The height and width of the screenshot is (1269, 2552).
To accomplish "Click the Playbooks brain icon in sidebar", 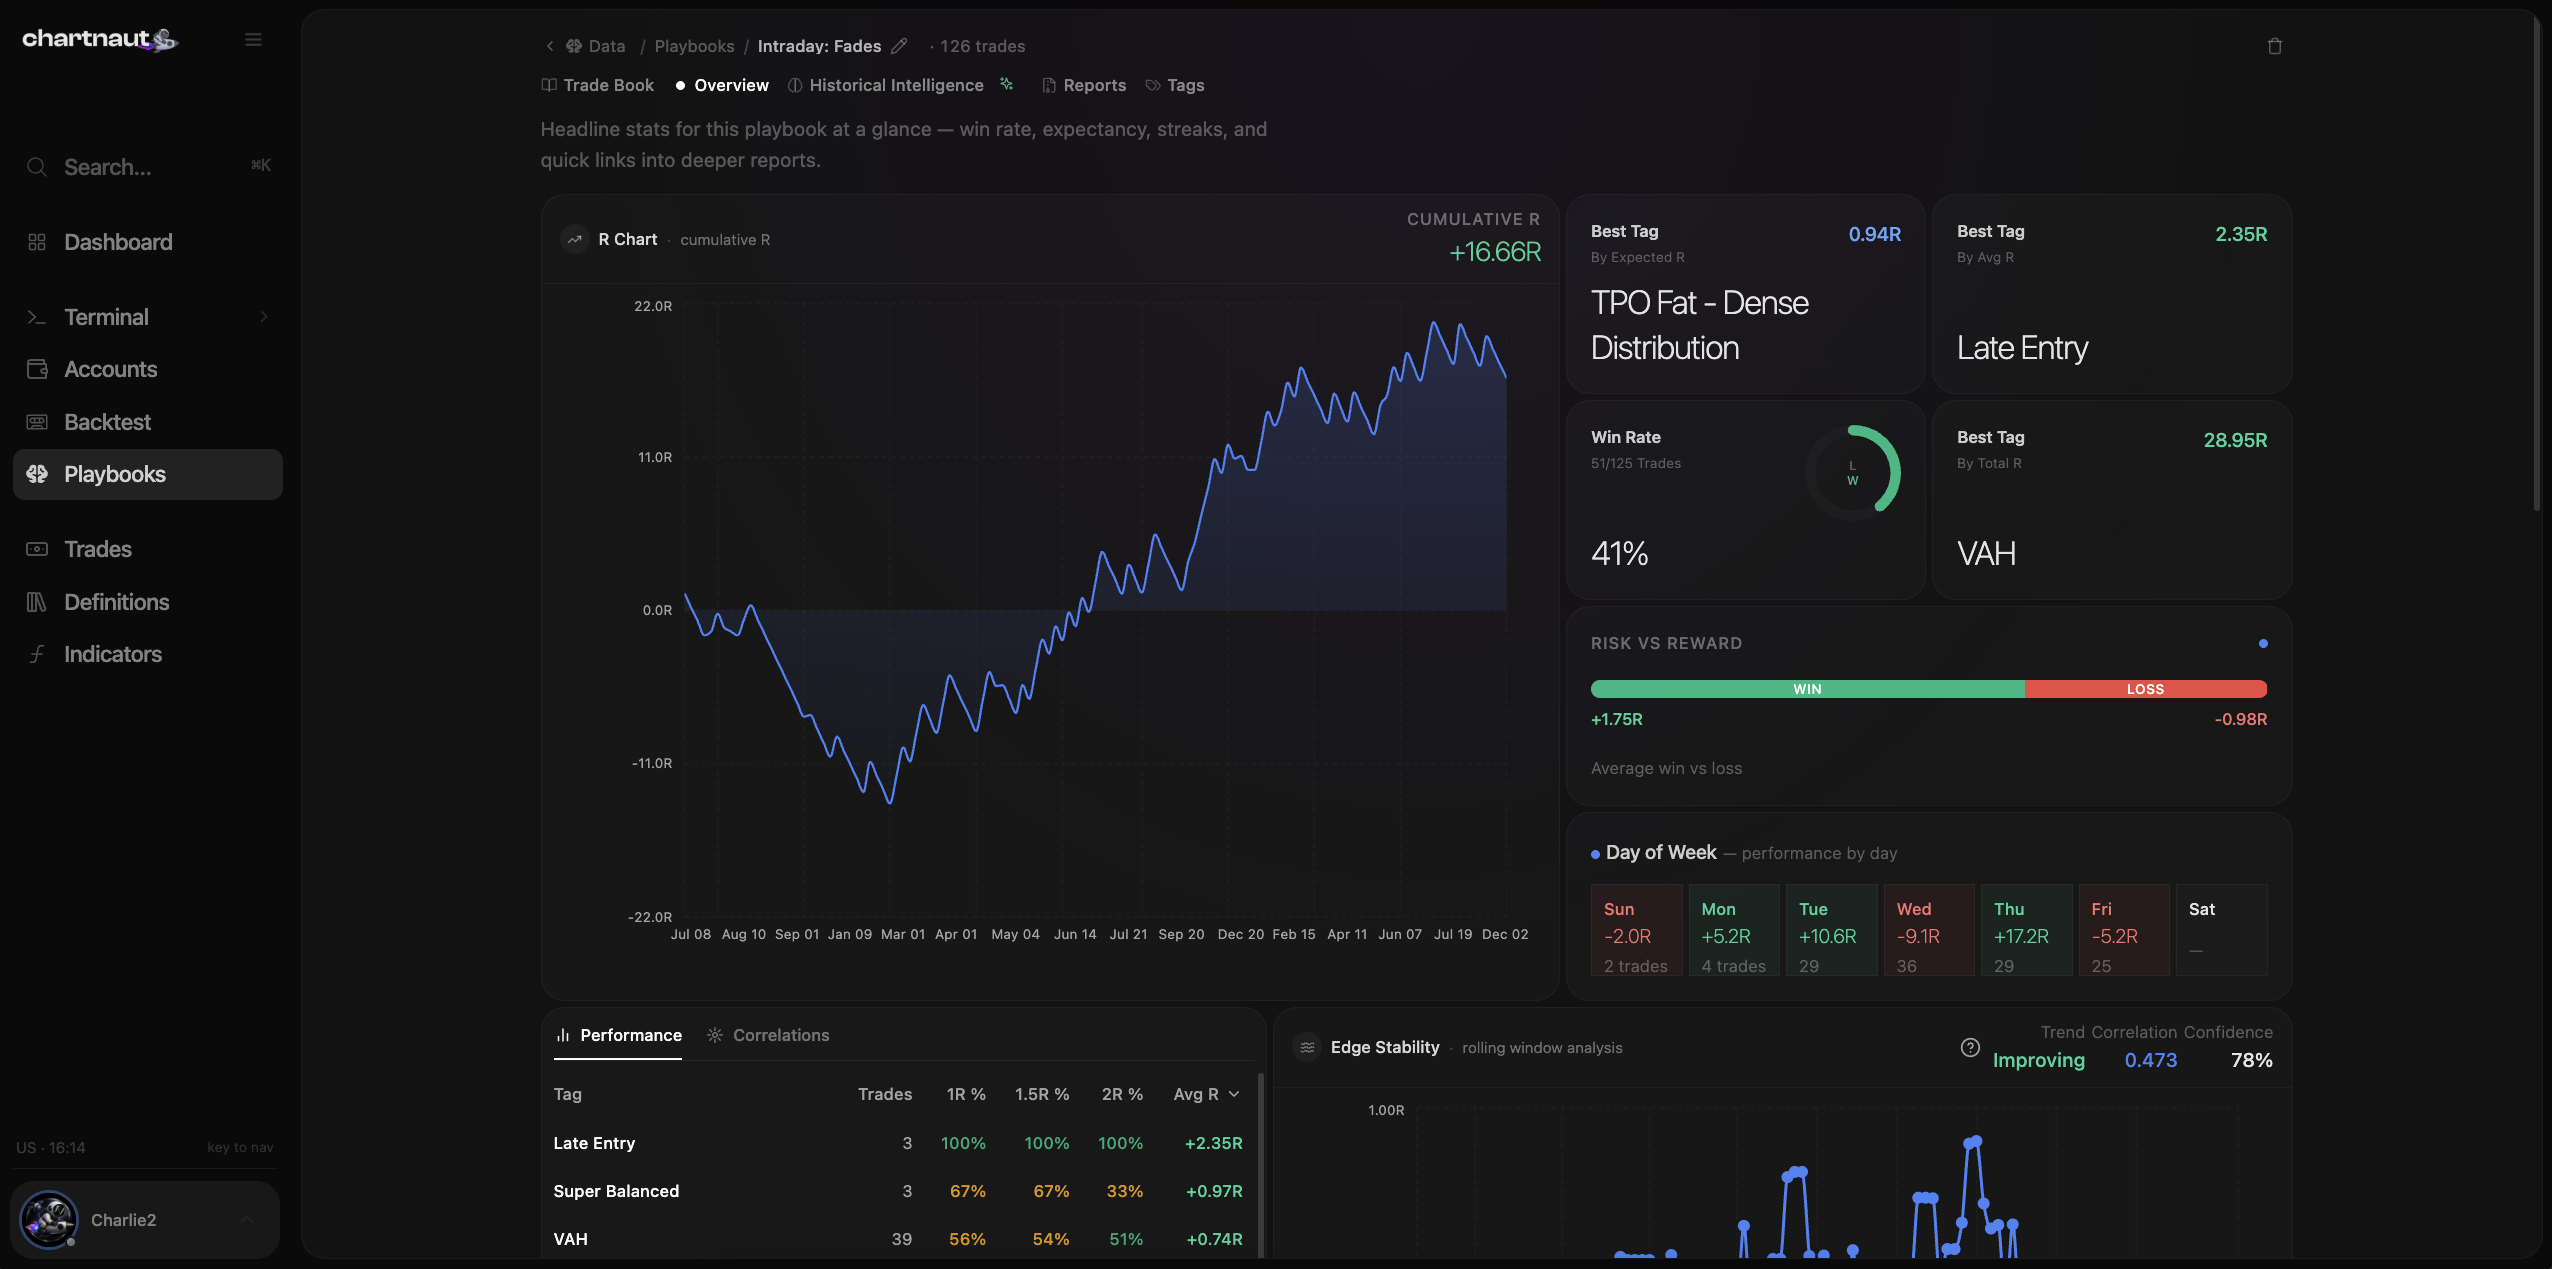I will (x=37, y=474).
